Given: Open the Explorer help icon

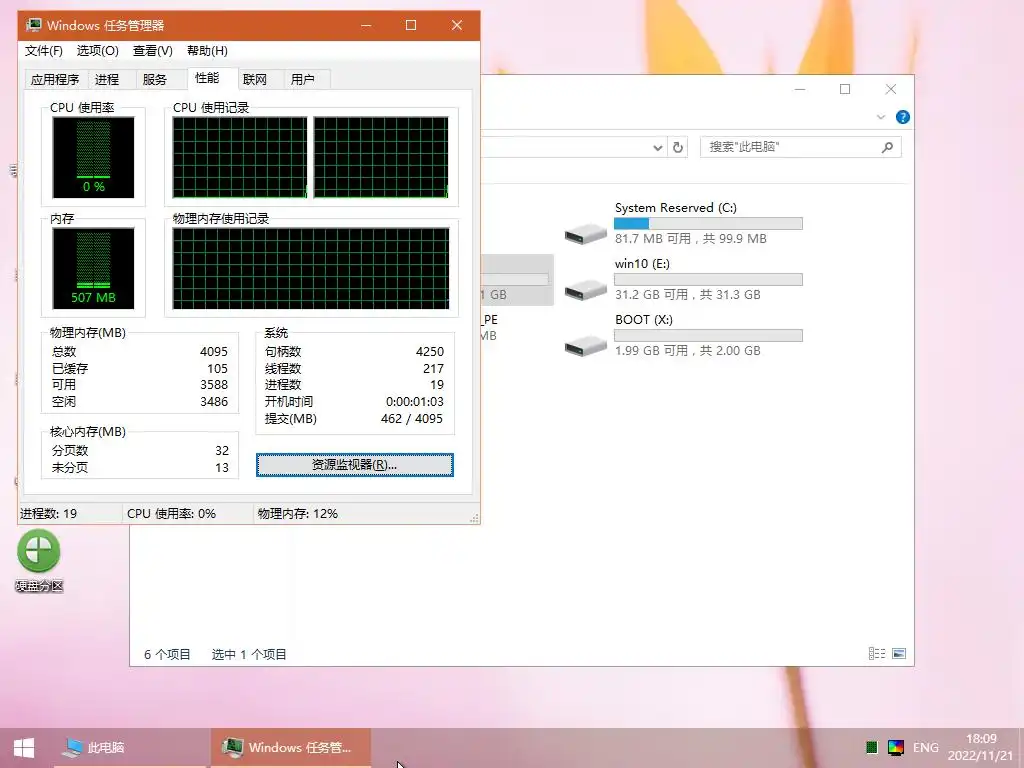Looking at the screenshot, I should 903,117.
